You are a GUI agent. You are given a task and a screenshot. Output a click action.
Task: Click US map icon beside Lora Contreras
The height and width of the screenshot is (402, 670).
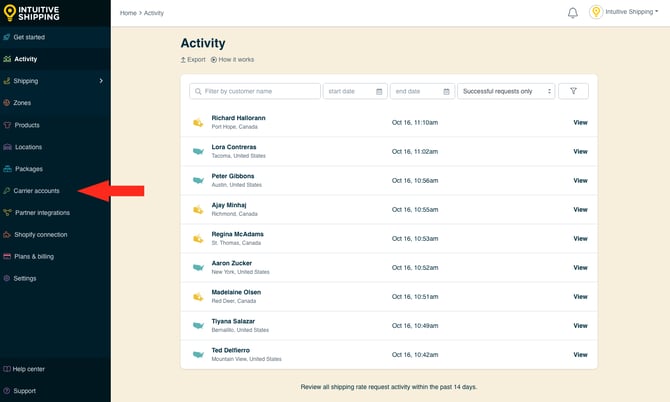[198, 151]
